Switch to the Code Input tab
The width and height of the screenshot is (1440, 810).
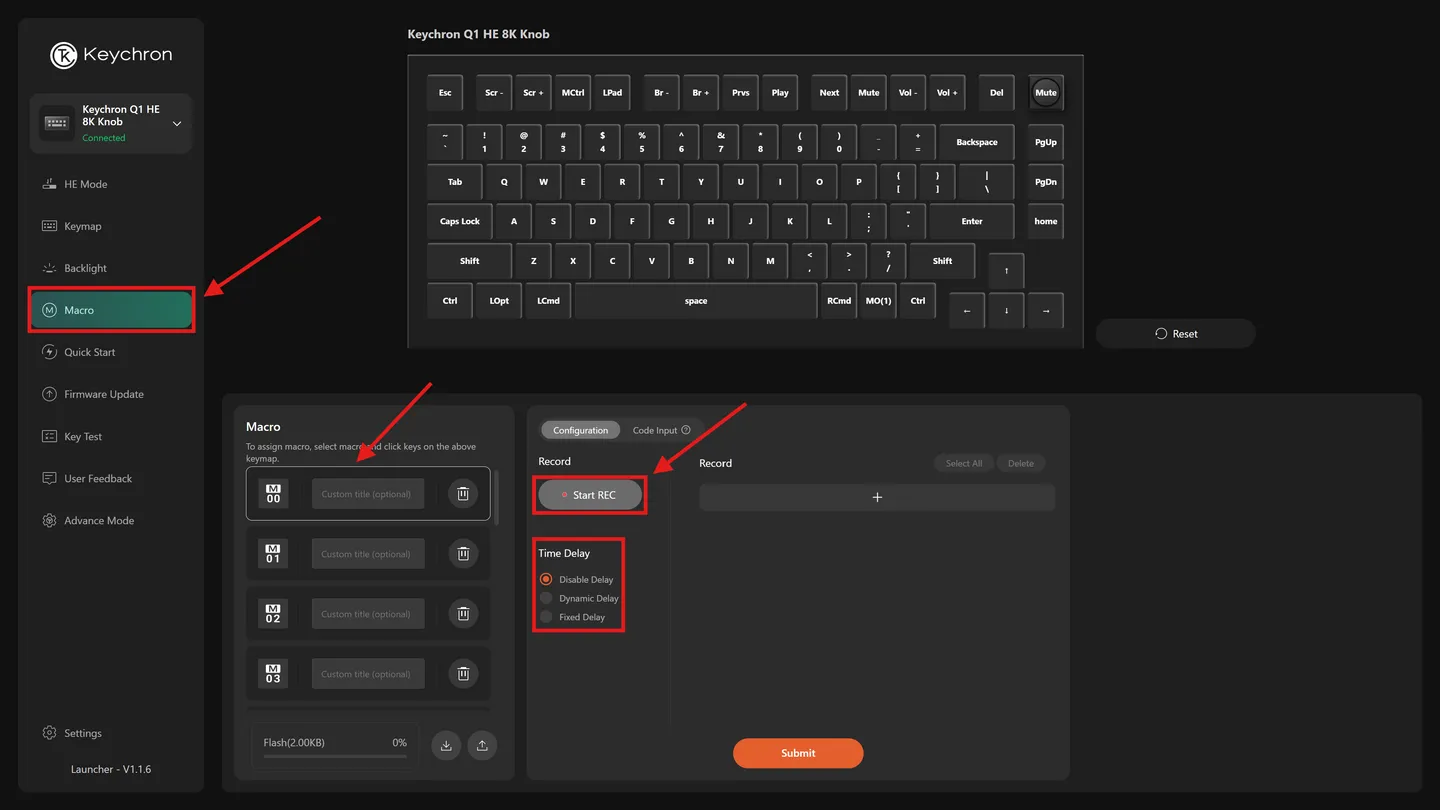[x=655, y=430]
